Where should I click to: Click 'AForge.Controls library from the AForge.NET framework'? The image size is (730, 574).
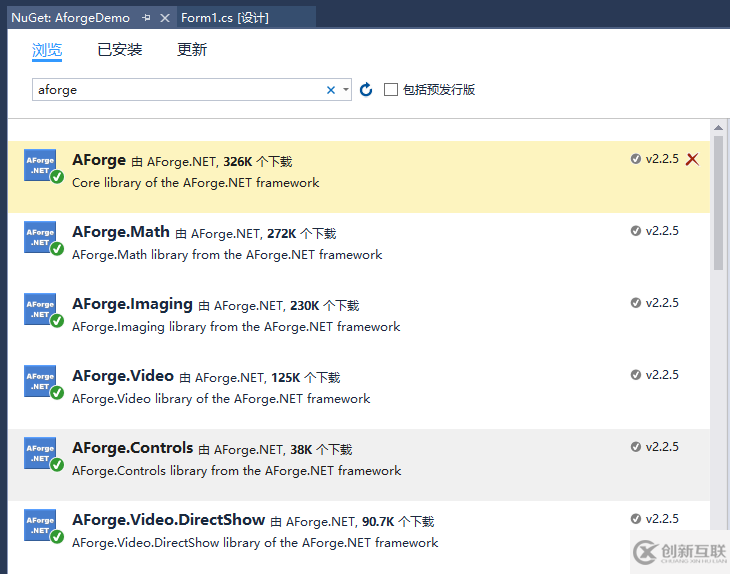tap(237, 471)
